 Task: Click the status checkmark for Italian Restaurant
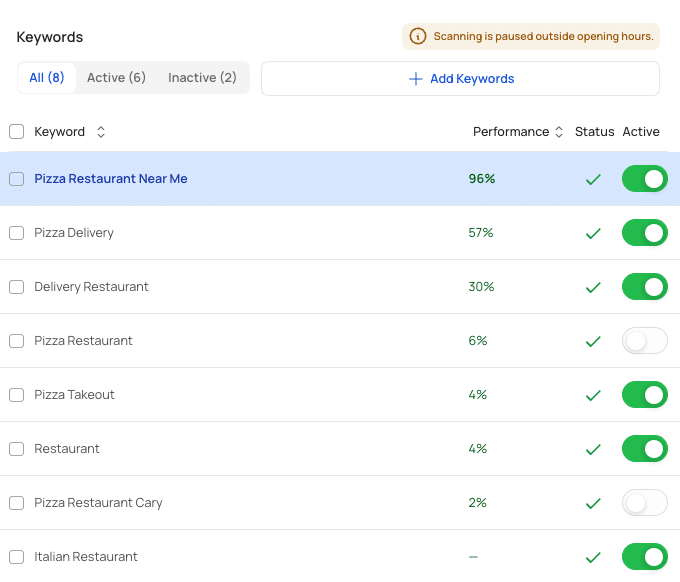tap(593, 557)
